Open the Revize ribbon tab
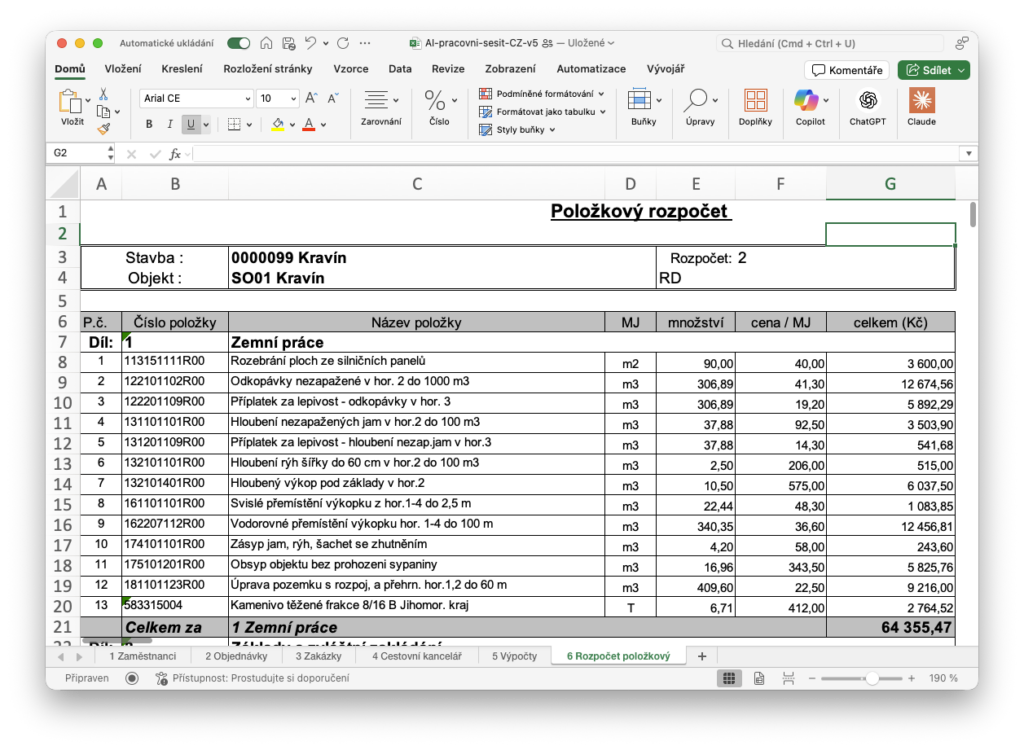This screenshot has width=1024, height=750. tap(448, 69)
